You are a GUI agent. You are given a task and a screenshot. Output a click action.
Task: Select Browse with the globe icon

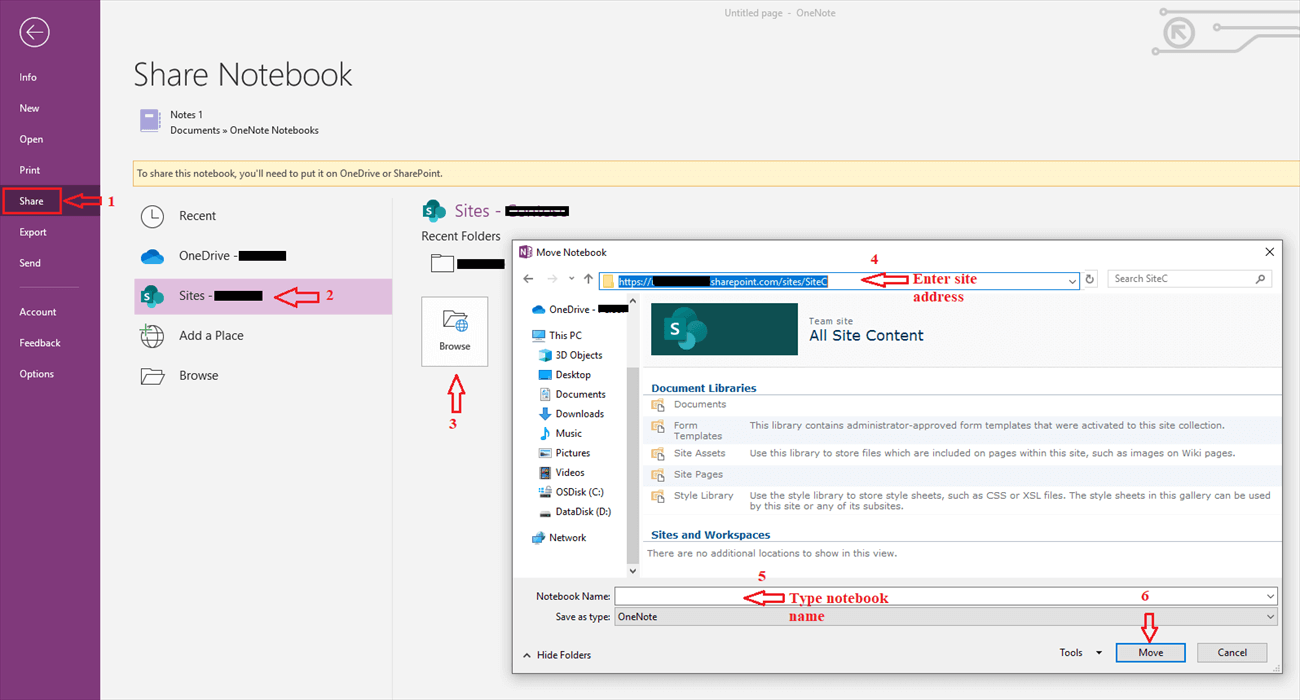(x=455, y=331)
